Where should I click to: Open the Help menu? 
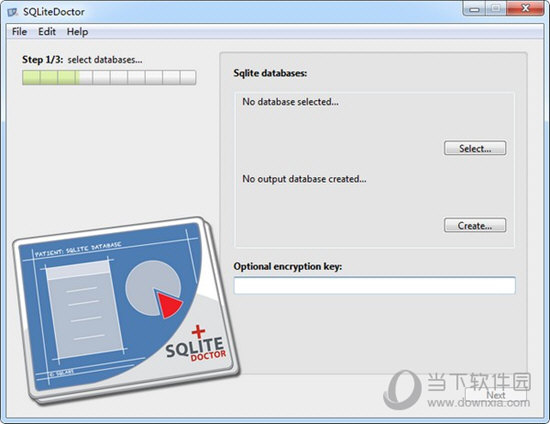click(77, 32)
